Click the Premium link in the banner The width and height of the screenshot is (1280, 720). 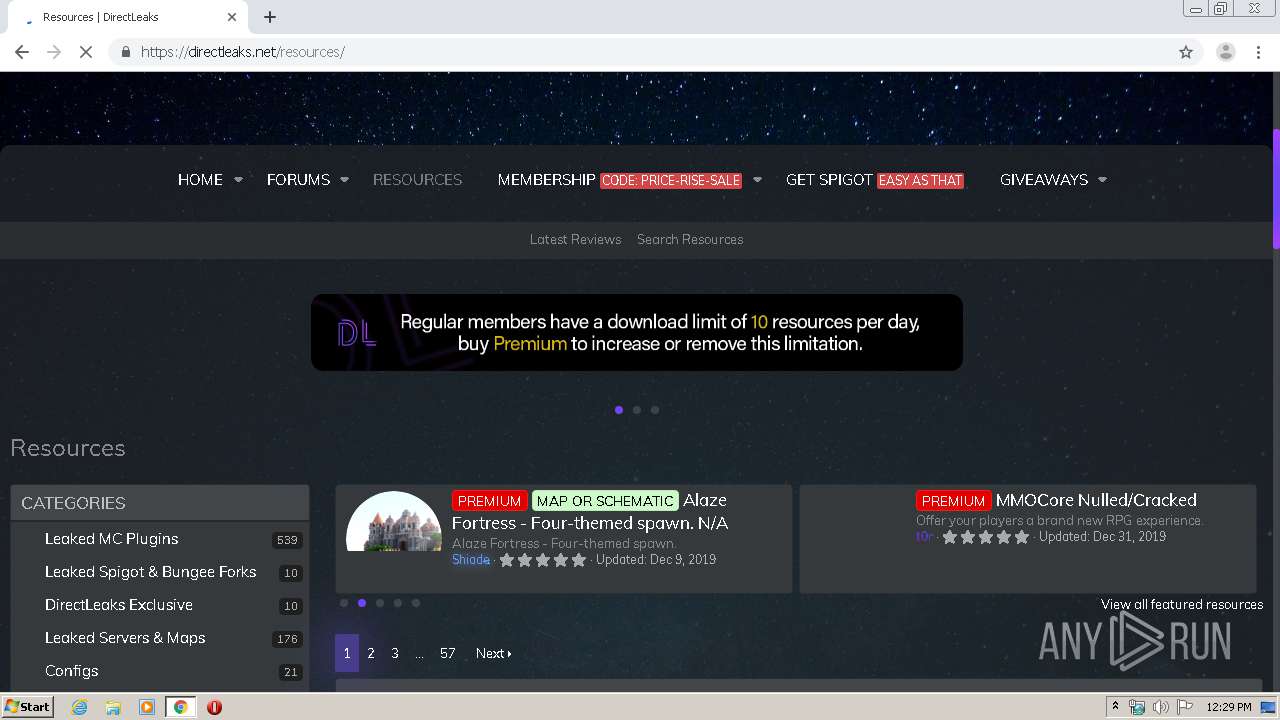(530, 344)
